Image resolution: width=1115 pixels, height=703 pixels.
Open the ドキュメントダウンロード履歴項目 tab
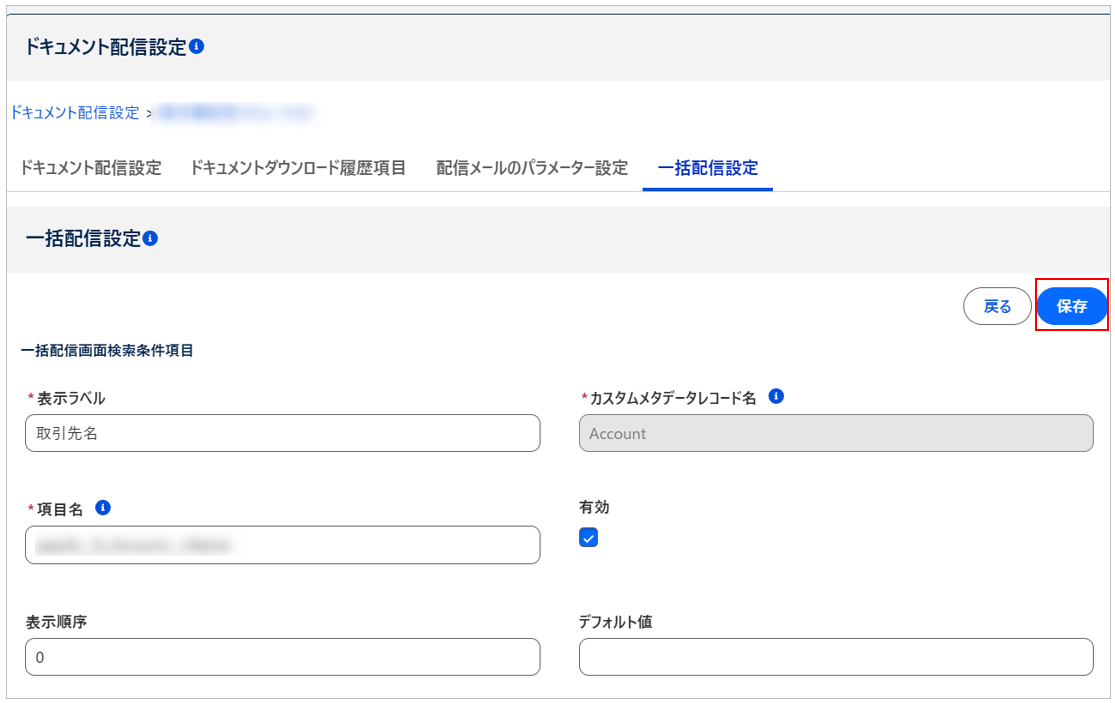coord(298,168)
